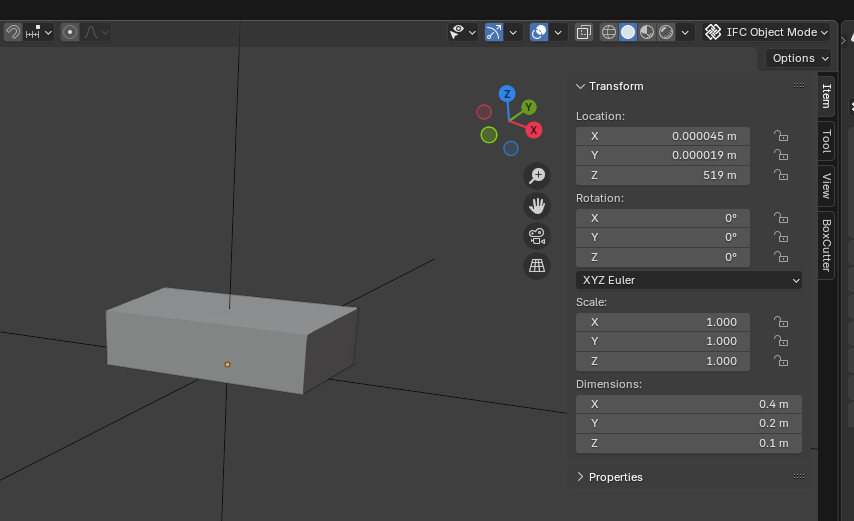Select wireframe viewport shading mode

pos(609,32)
